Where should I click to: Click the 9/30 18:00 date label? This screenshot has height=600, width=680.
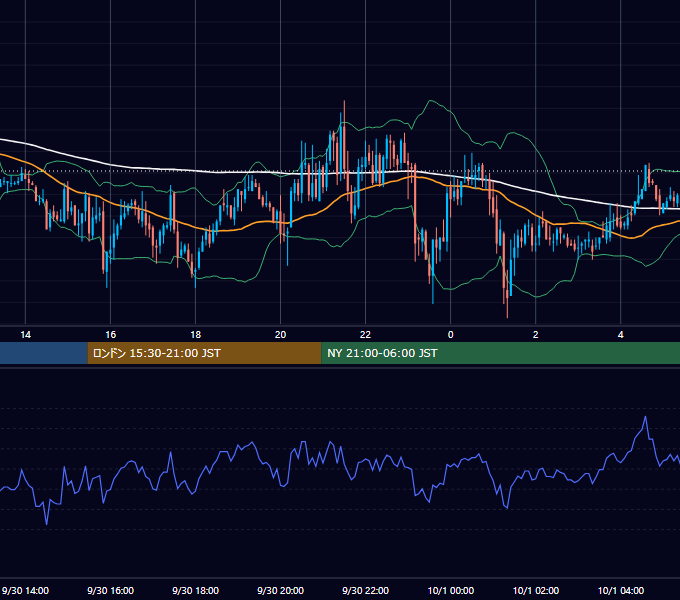click(x=196, y=590)
